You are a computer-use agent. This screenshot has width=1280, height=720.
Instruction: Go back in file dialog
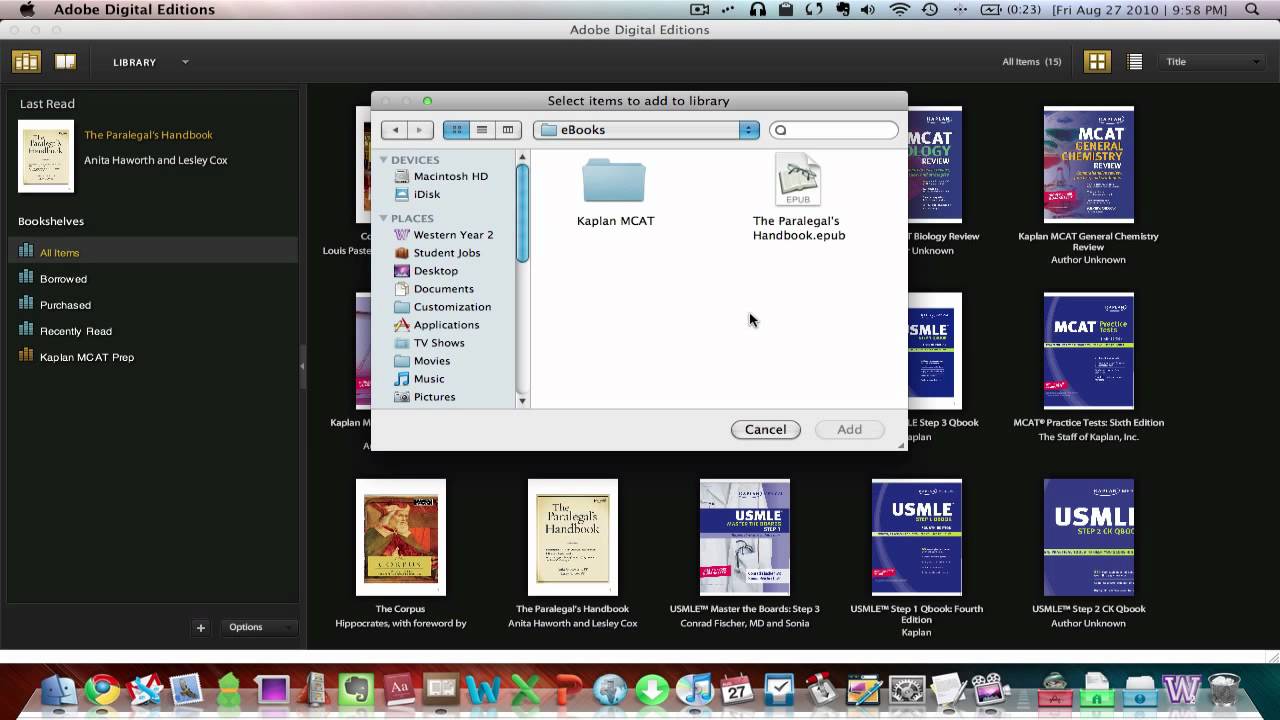click(x=395, y=130)
